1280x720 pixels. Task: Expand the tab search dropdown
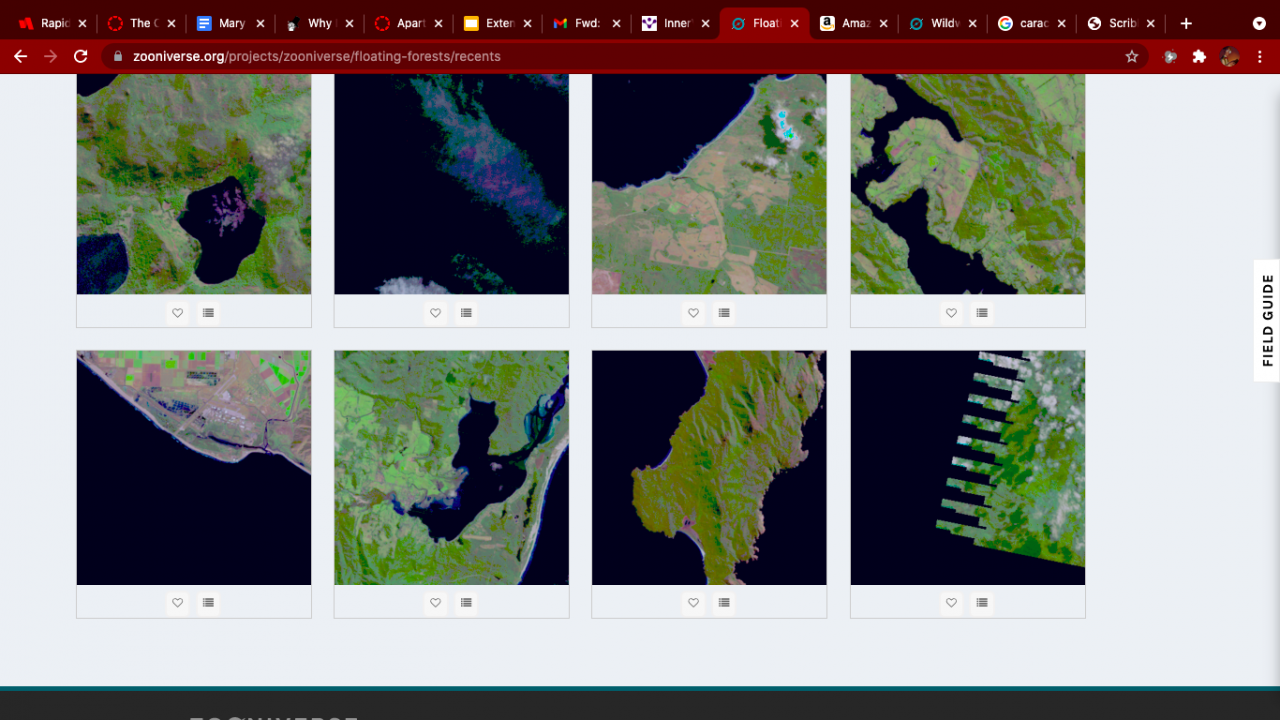point(1259,23)
